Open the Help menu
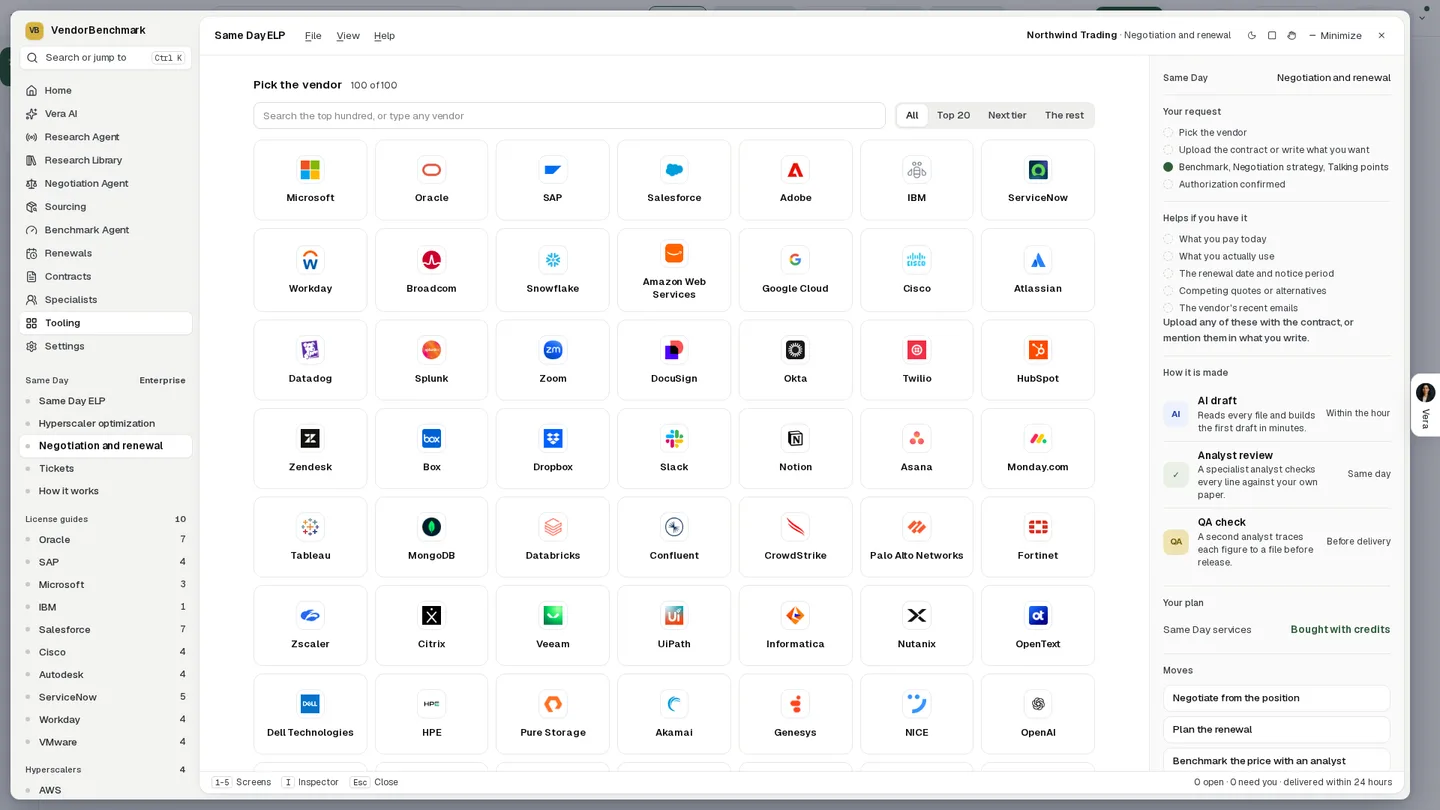This screenshot has width=1440, height=810. pyautogui.click(x=384, y=36)
